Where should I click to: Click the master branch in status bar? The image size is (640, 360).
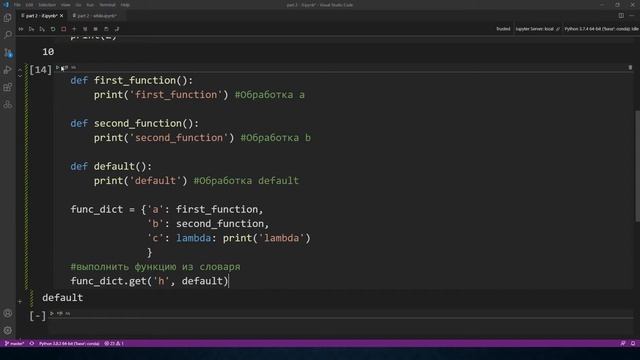click(x=14, y=344)
